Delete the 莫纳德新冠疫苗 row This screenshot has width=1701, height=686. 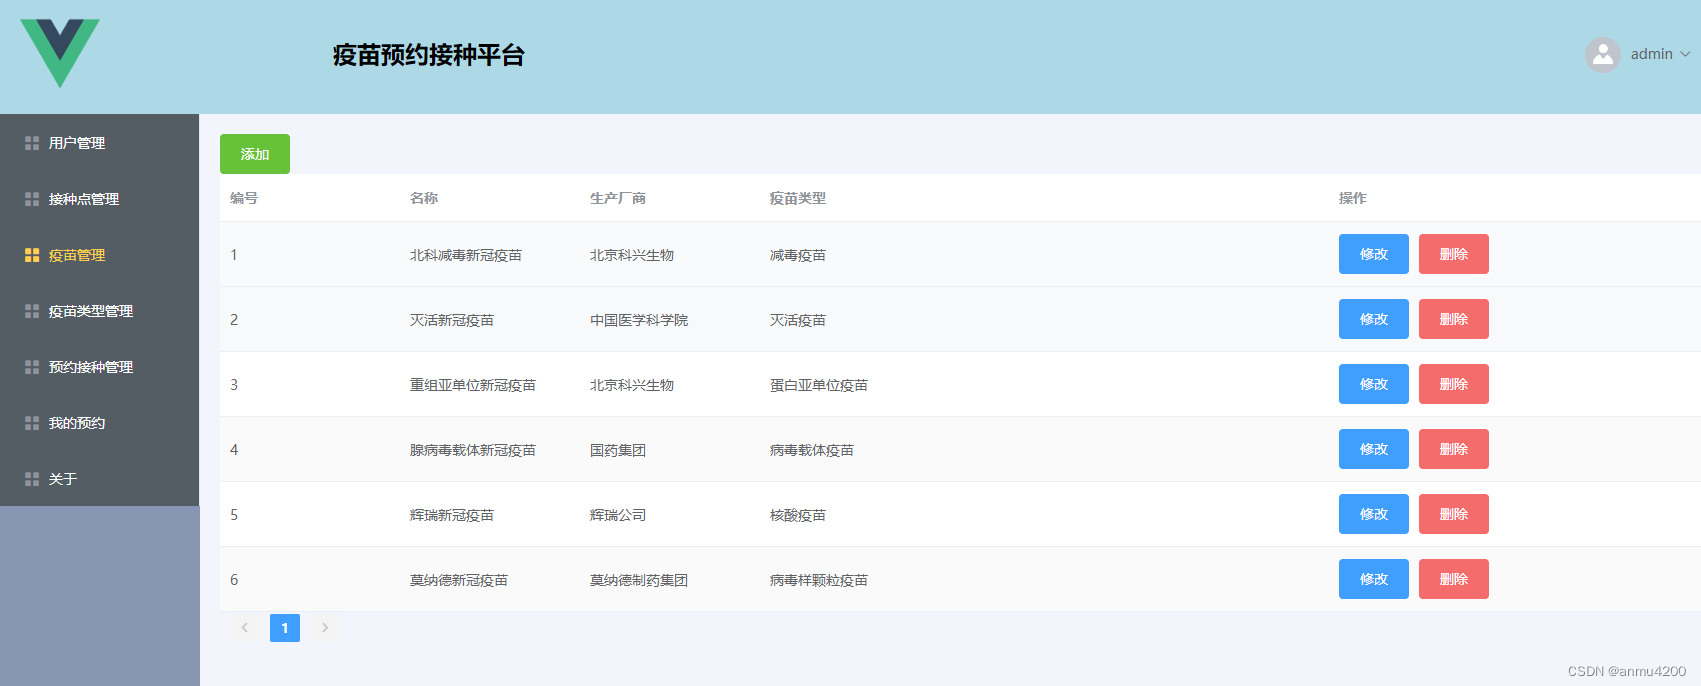point(1454,579)
